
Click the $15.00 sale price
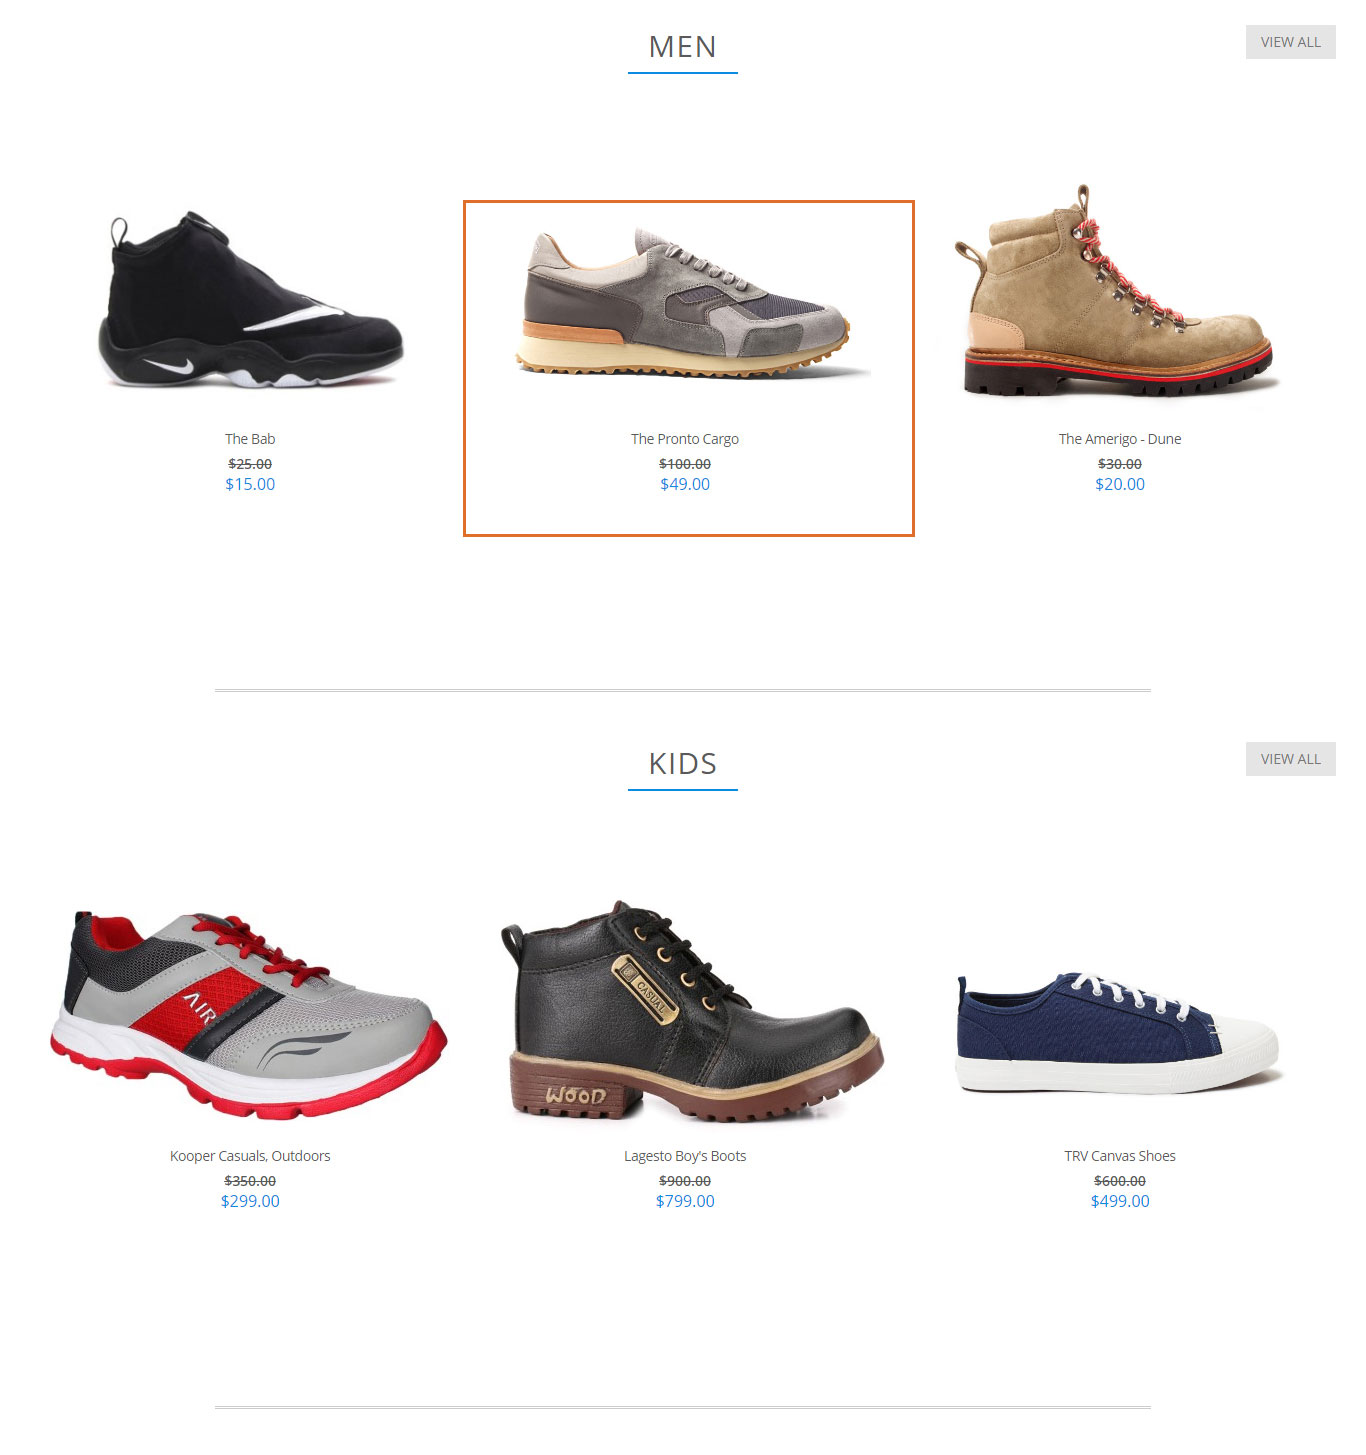pos(250,484)
